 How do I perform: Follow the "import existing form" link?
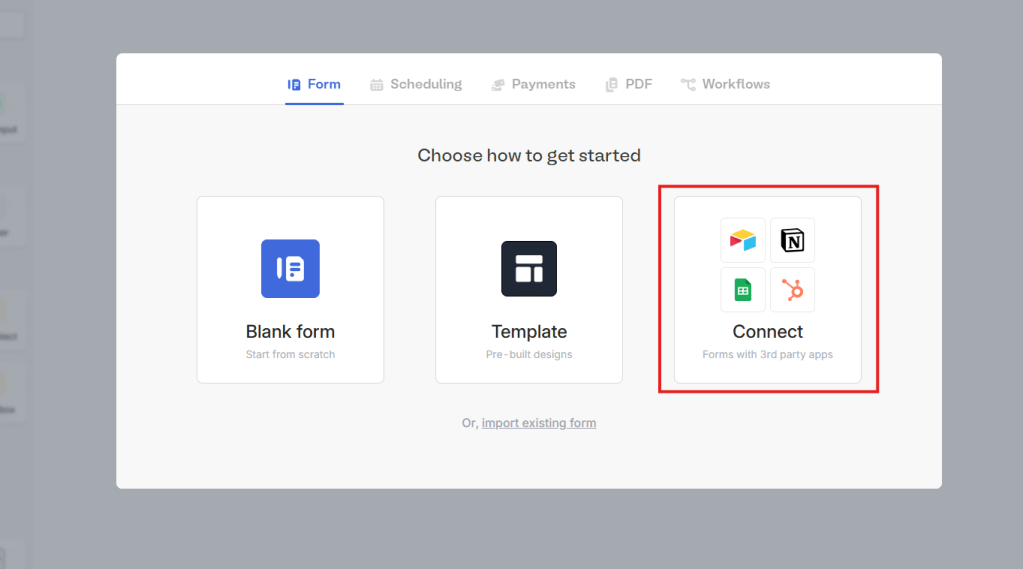[539, 423]
